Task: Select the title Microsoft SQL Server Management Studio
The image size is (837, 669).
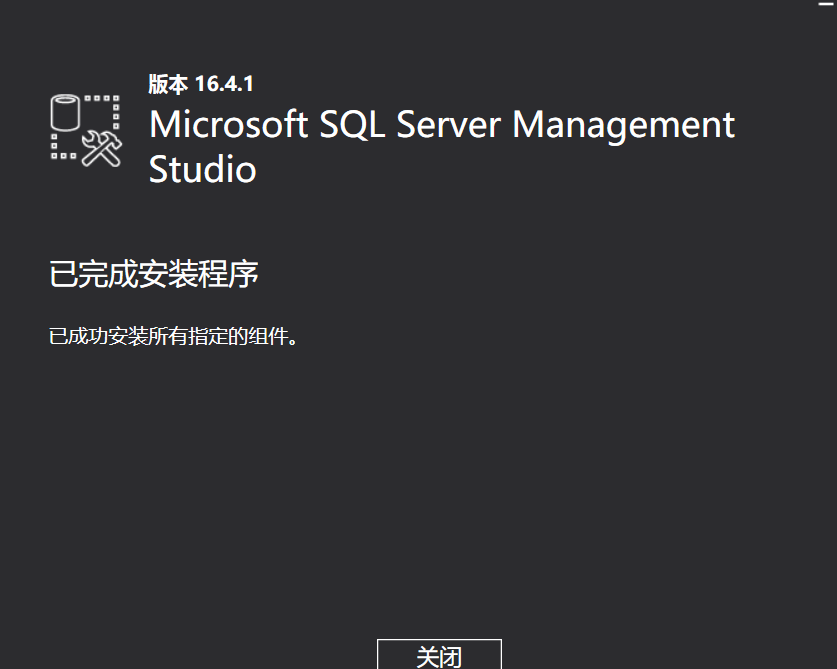Action: tap(441, 124)
